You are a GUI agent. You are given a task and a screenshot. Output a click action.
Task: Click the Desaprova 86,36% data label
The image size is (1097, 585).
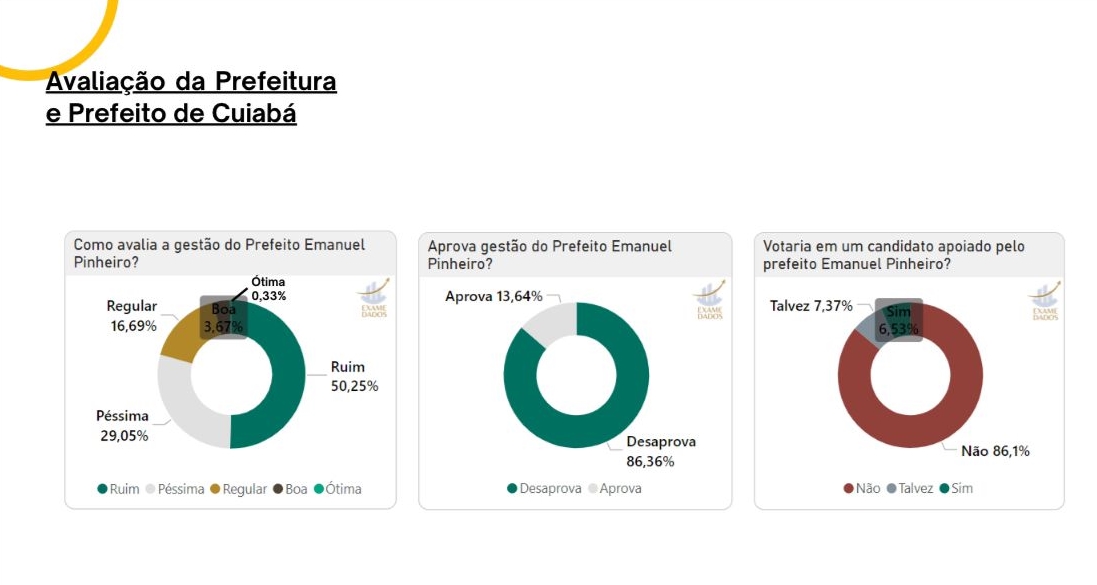click(x=660, y=451)
